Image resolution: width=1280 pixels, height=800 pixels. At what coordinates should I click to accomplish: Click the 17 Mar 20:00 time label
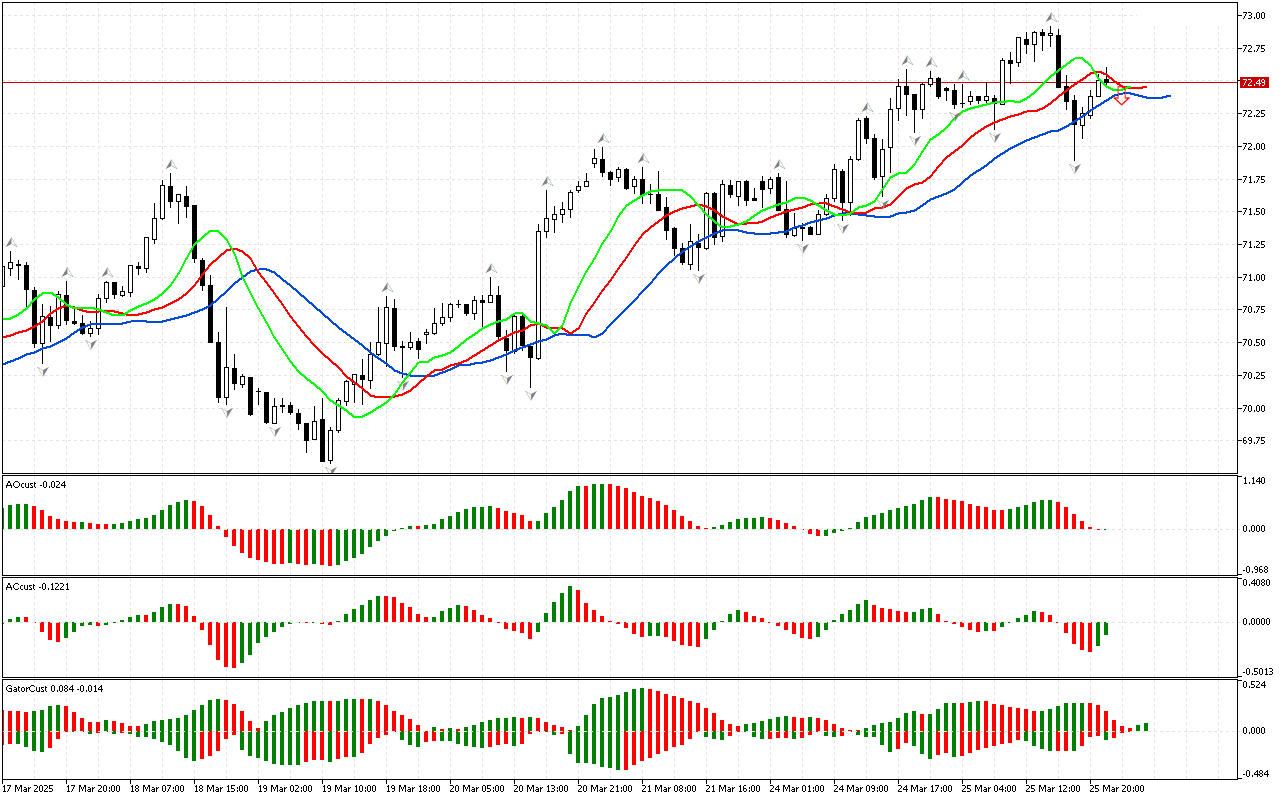(x=93, y=788)
